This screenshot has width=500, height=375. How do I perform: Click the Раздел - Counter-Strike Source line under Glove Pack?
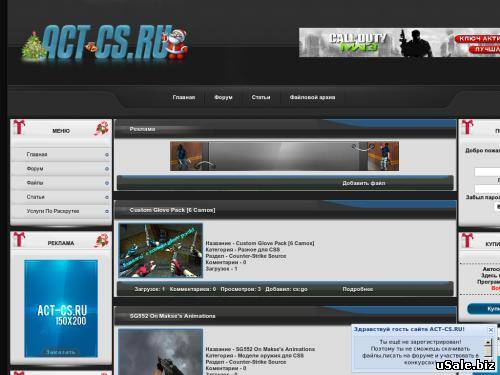tap(246, 256)
